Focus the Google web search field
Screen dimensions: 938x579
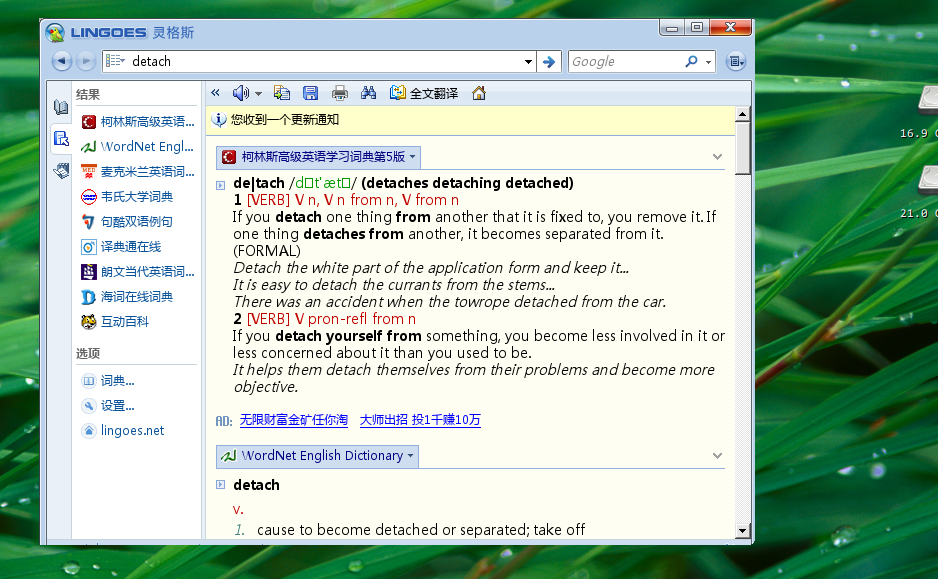tap(625, 62)
